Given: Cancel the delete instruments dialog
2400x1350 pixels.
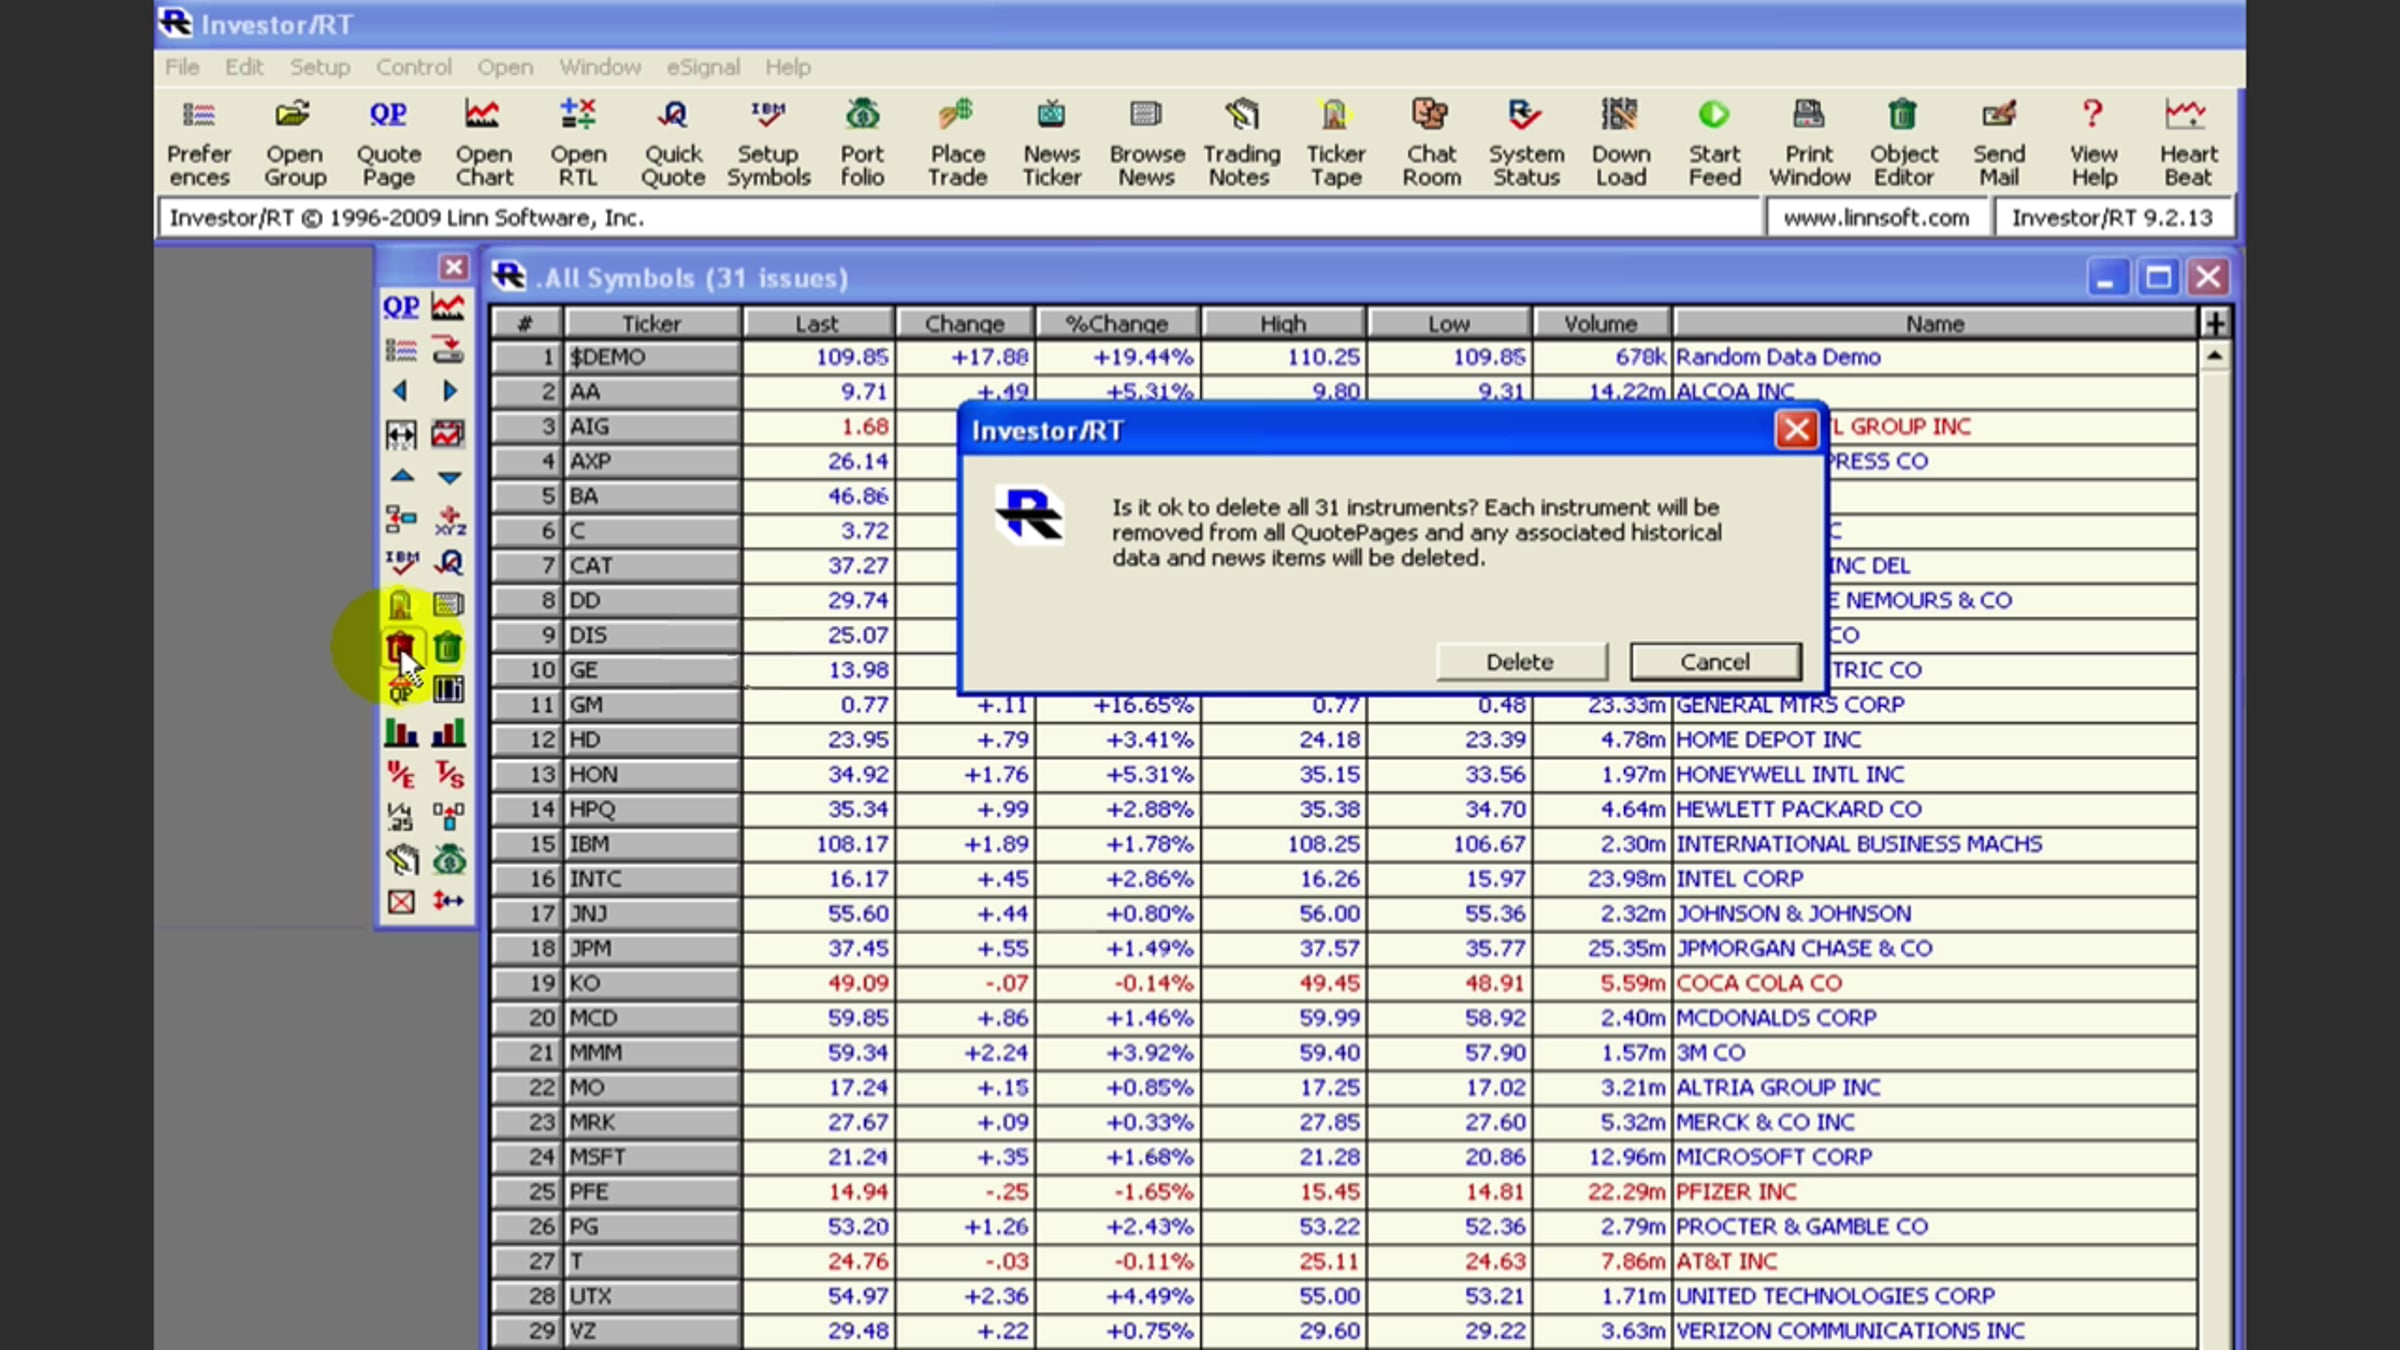Looking at the screenshot, I should (1715, 662).
